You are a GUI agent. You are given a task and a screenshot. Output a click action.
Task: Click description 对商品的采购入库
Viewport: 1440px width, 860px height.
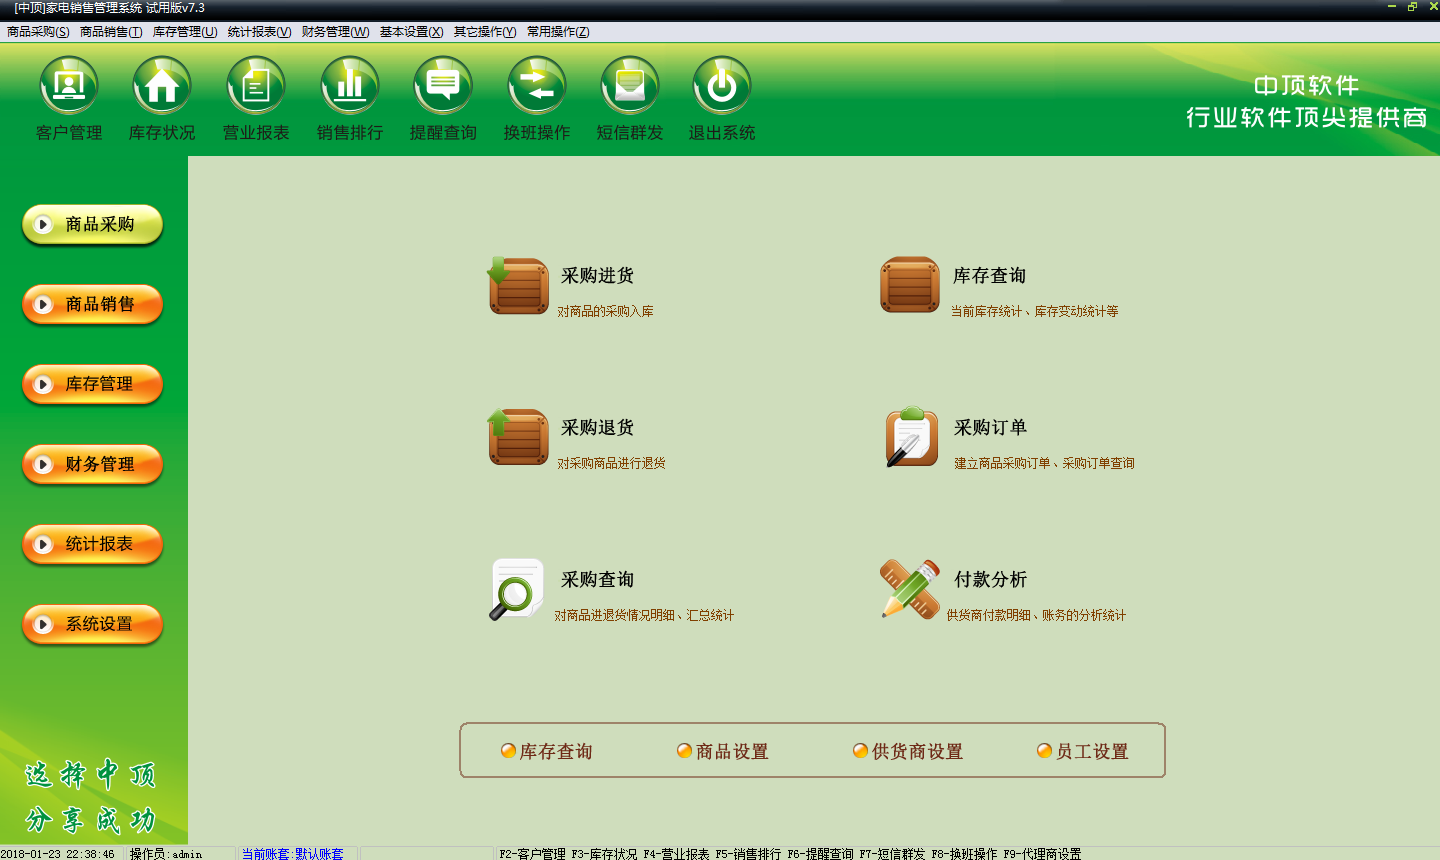[x=605, y=312]
